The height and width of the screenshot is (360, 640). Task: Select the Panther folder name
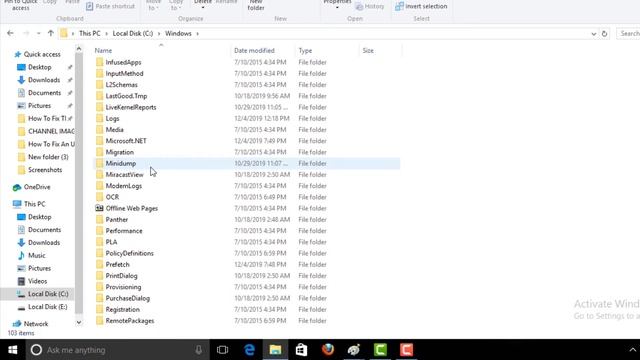pyautogui.click(x=117, y=220)
